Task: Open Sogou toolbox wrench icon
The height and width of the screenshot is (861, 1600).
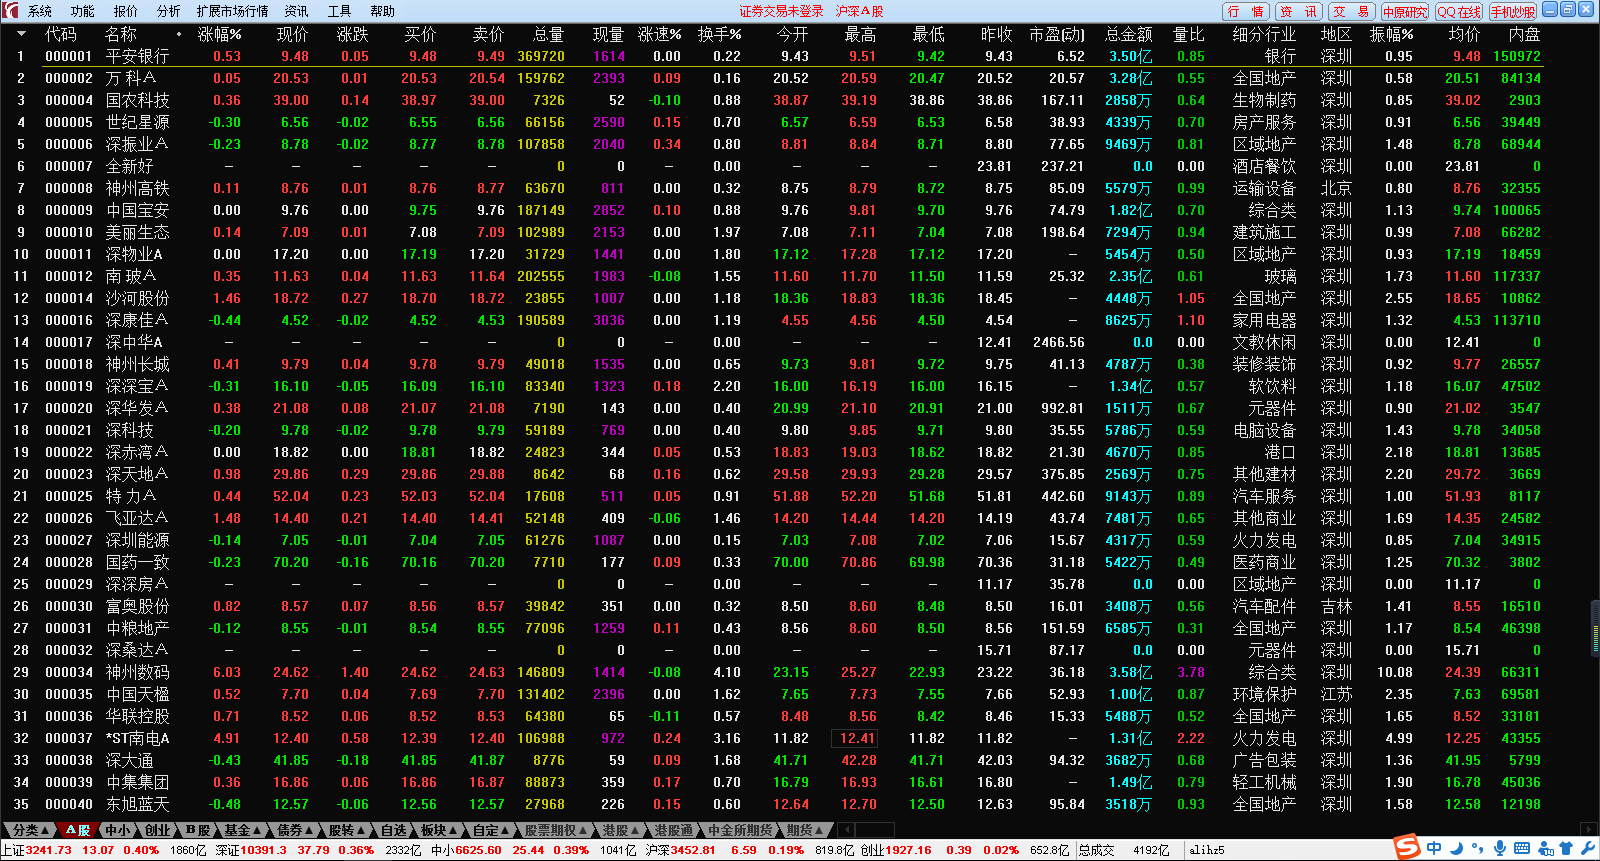Action: click(x=1587, y=849)
